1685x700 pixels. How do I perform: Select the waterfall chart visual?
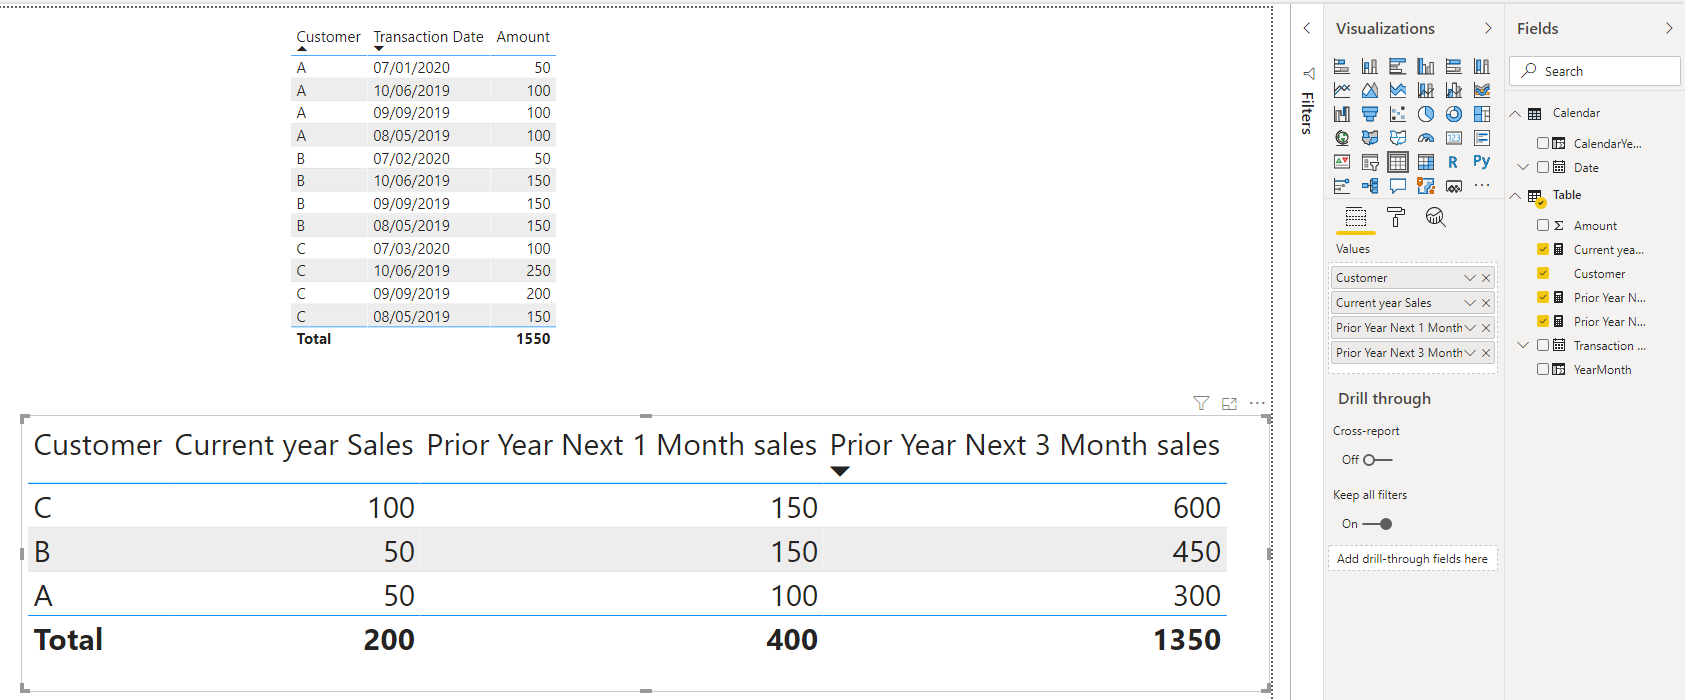(1342, 114)
